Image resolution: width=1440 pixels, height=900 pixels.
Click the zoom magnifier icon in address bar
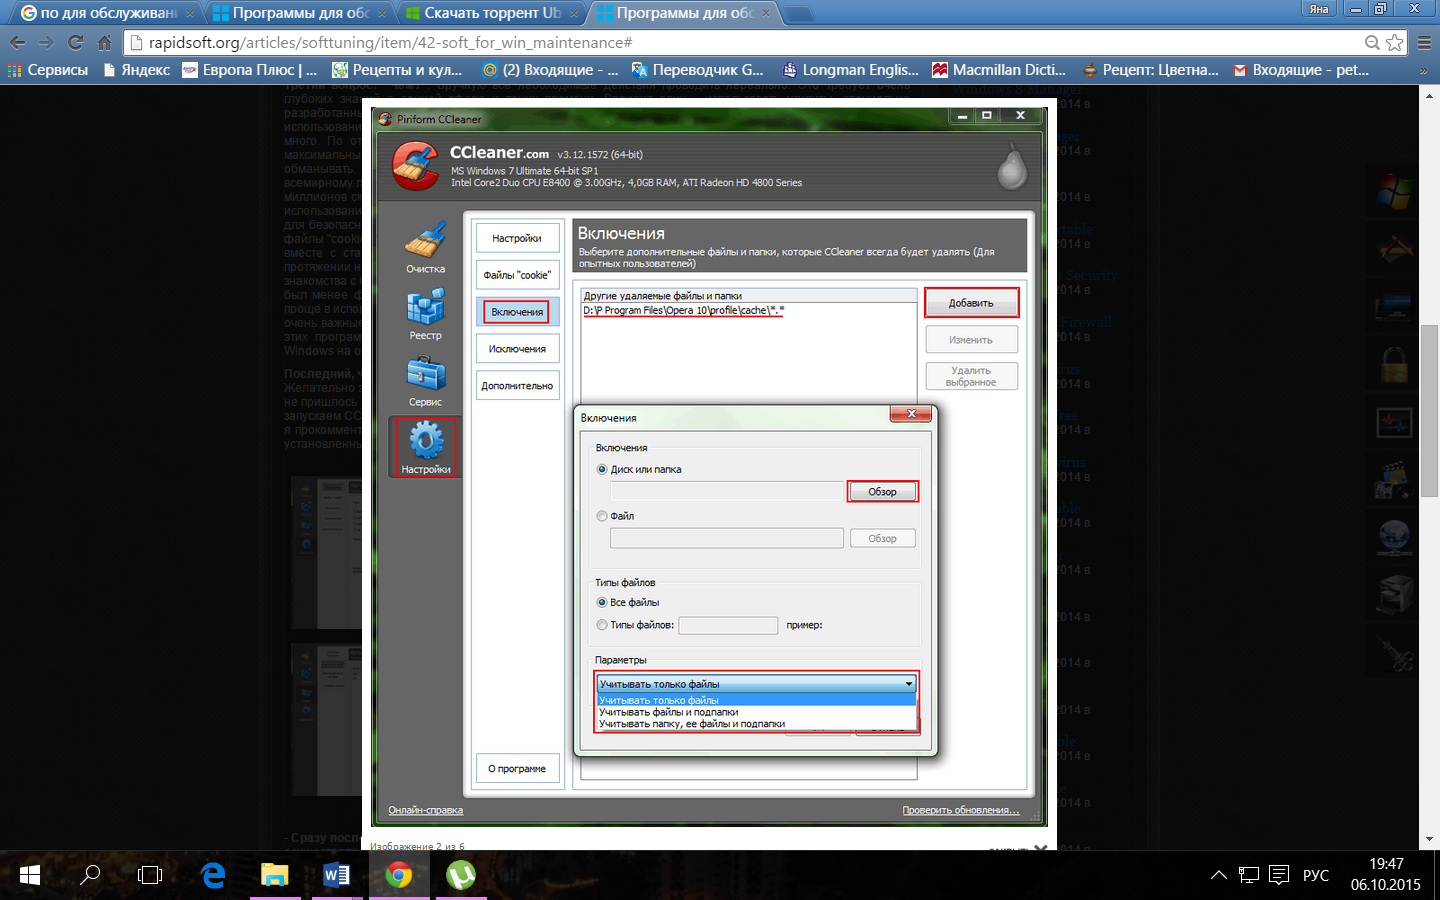1373,42
